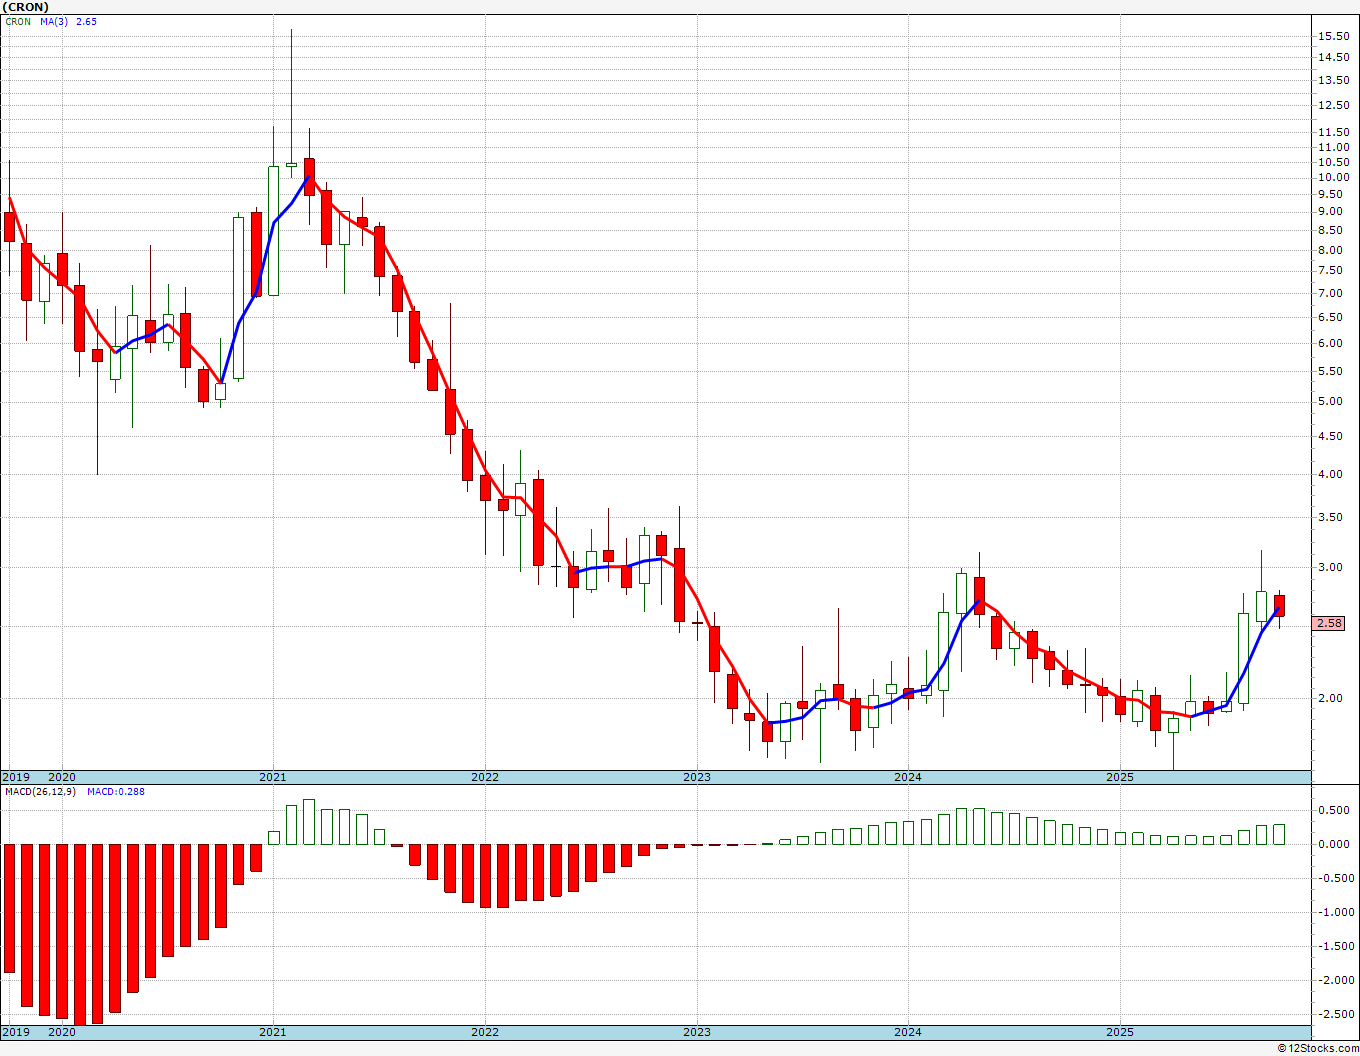Click the 10.00 price axis label
1360x1056 pixels.
tap(1333, 178)
